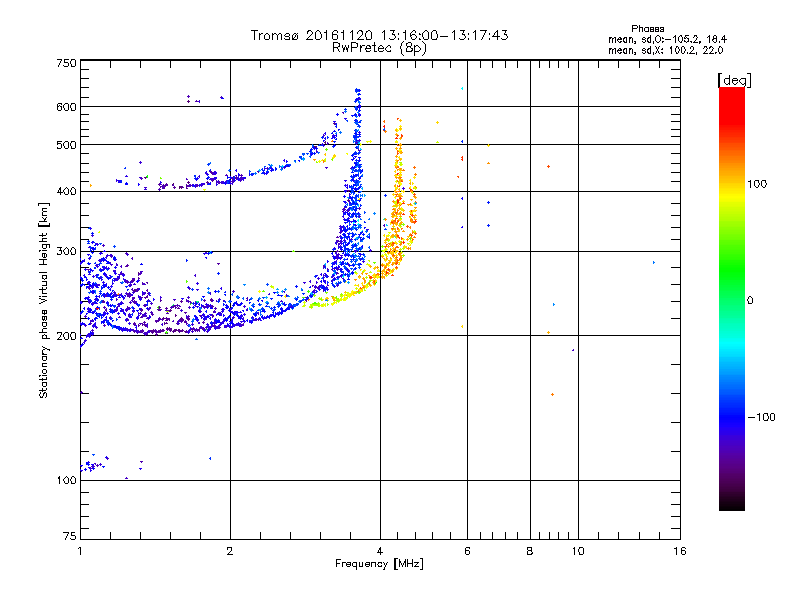Viewport: 800px width, 600px height.
Task: Click the black bottom end of the colorbar
Action: click(x=732, y=504)
